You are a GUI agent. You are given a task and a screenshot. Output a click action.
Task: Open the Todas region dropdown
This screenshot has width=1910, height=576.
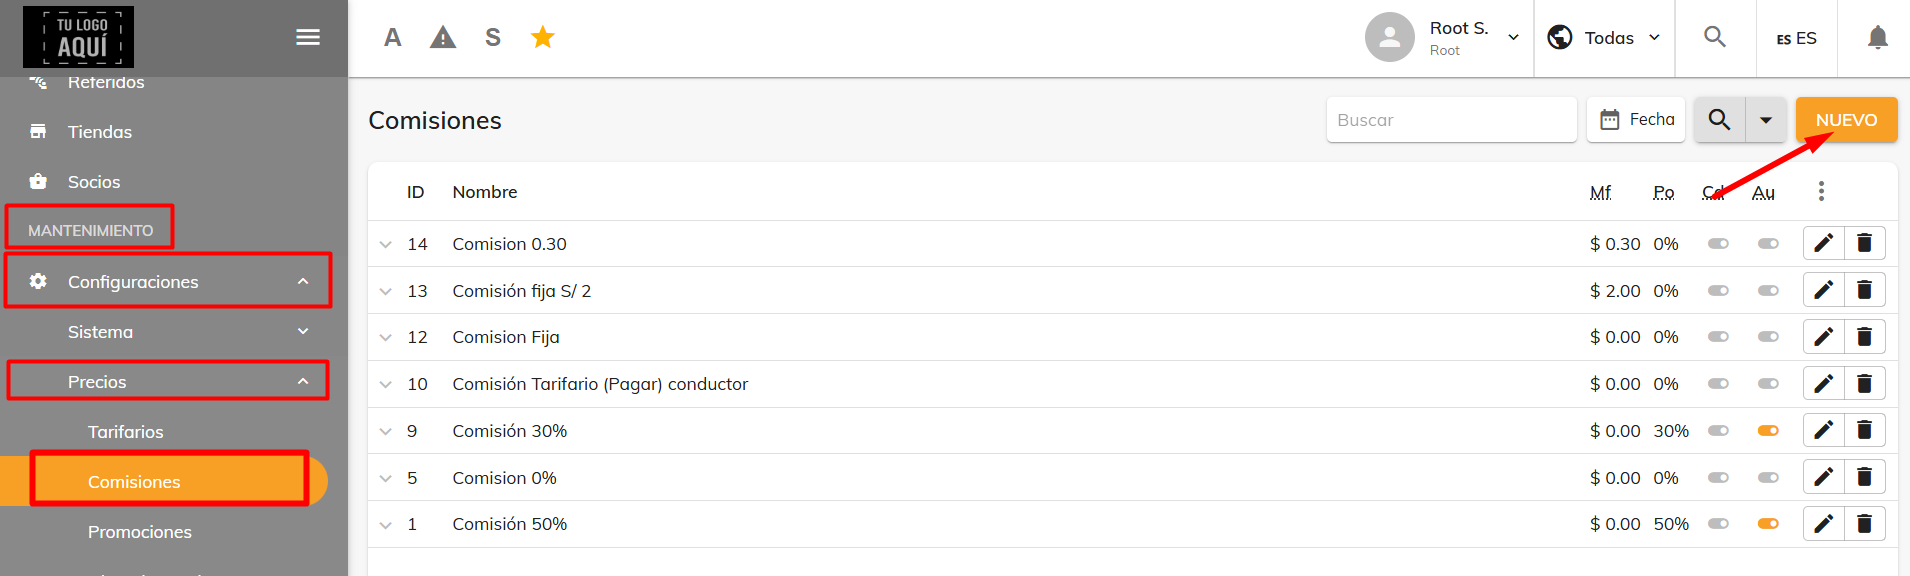pyautogui.click(x=1604, y=38)
